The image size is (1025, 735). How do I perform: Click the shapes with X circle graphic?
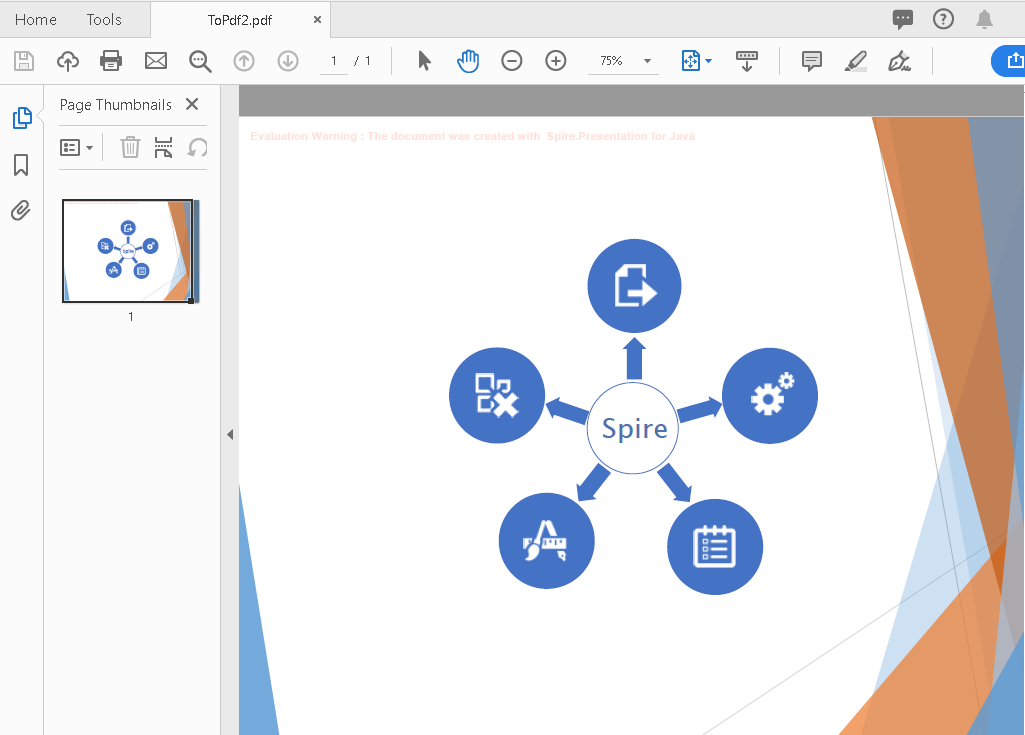click(497, 395)
